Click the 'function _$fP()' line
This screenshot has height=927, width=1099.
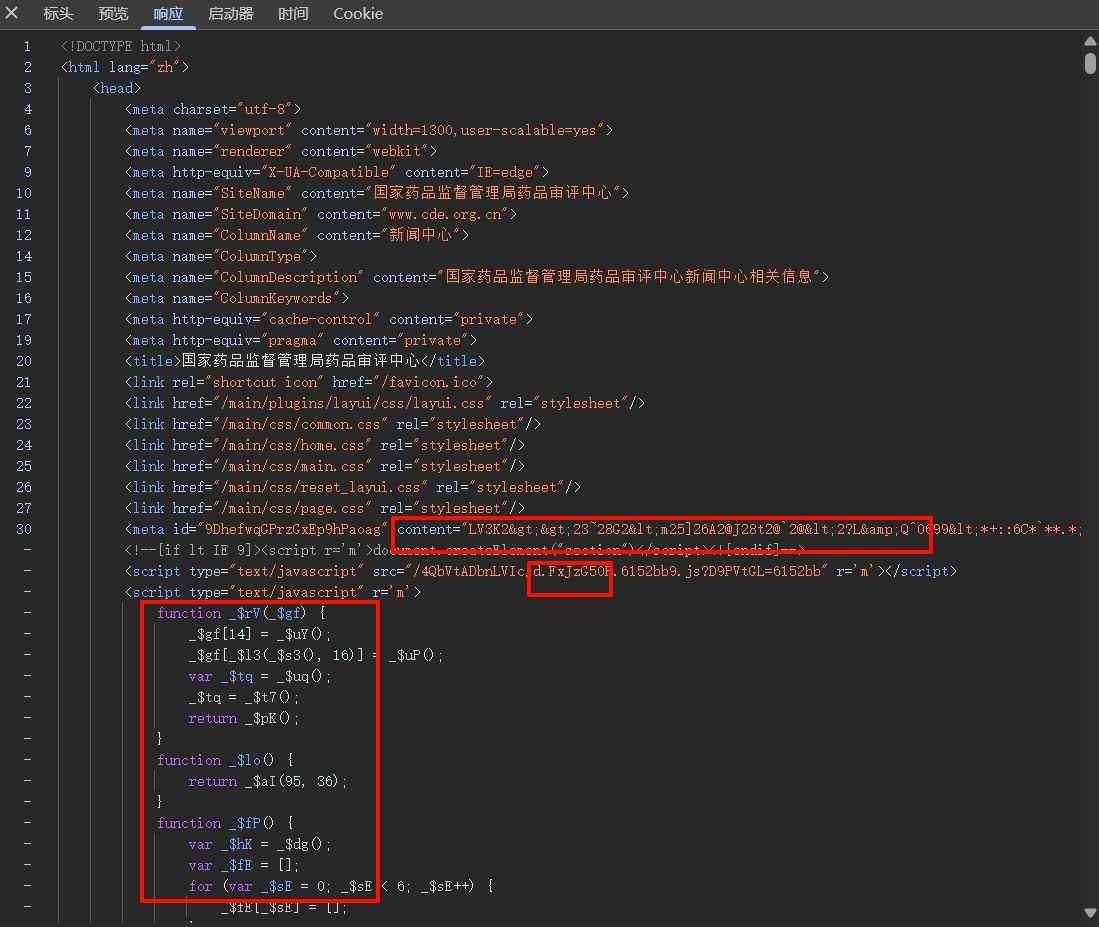click(x=226, y=824)
